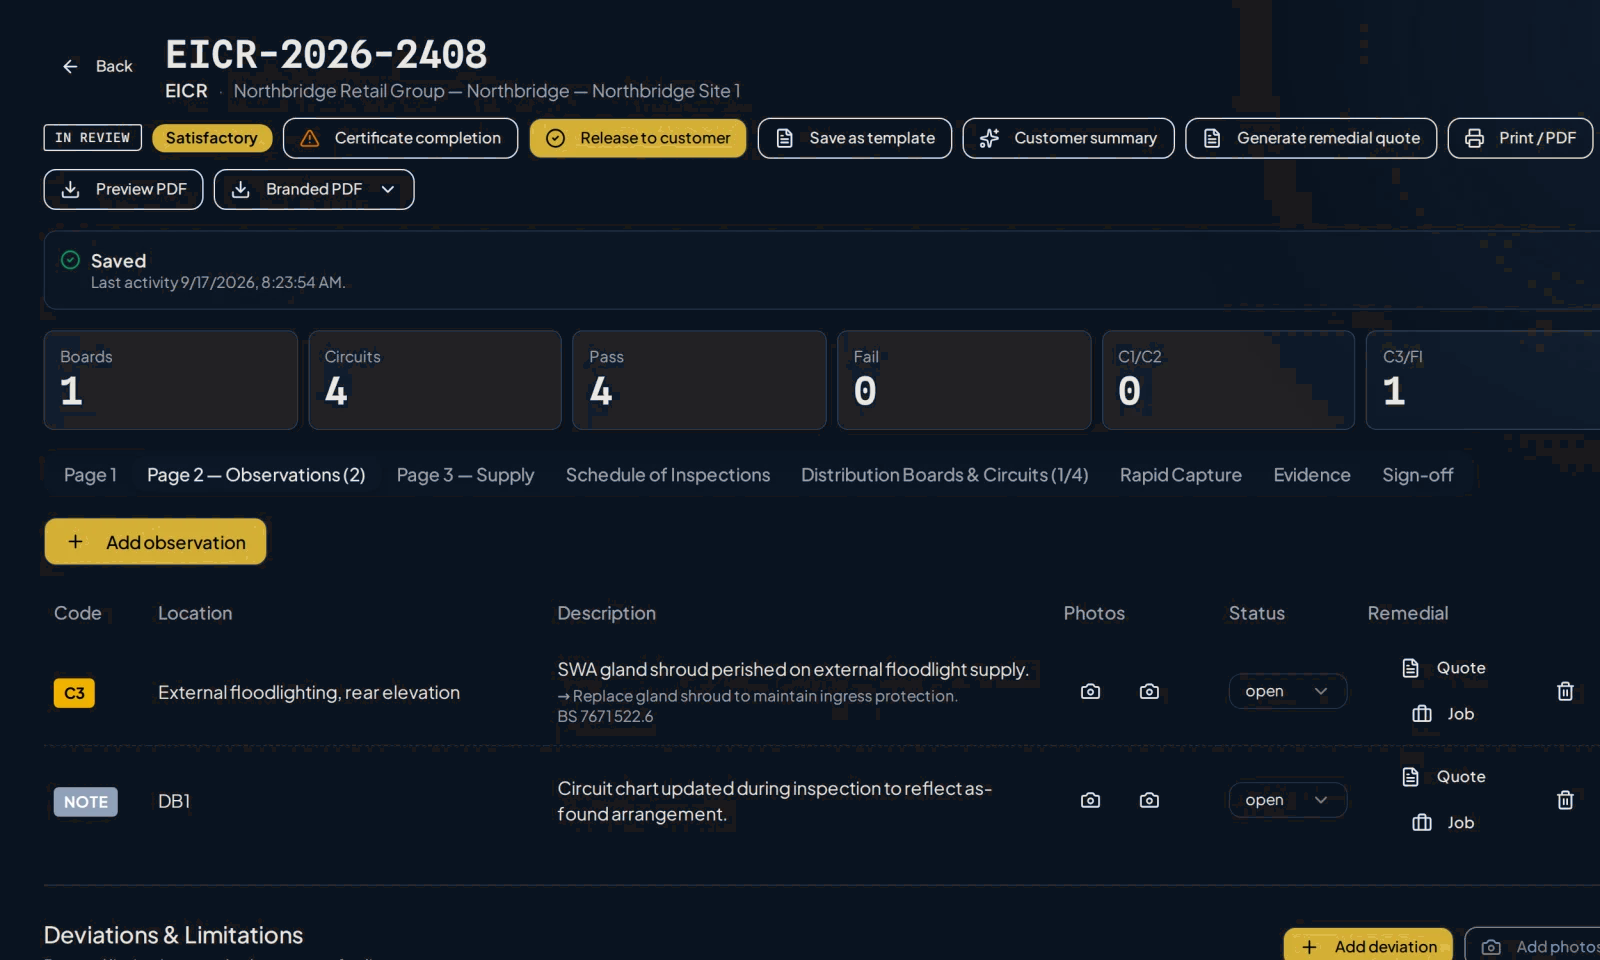Open Print / PDF
The width and height of the screenshot is (1600, 960).
1520,138
